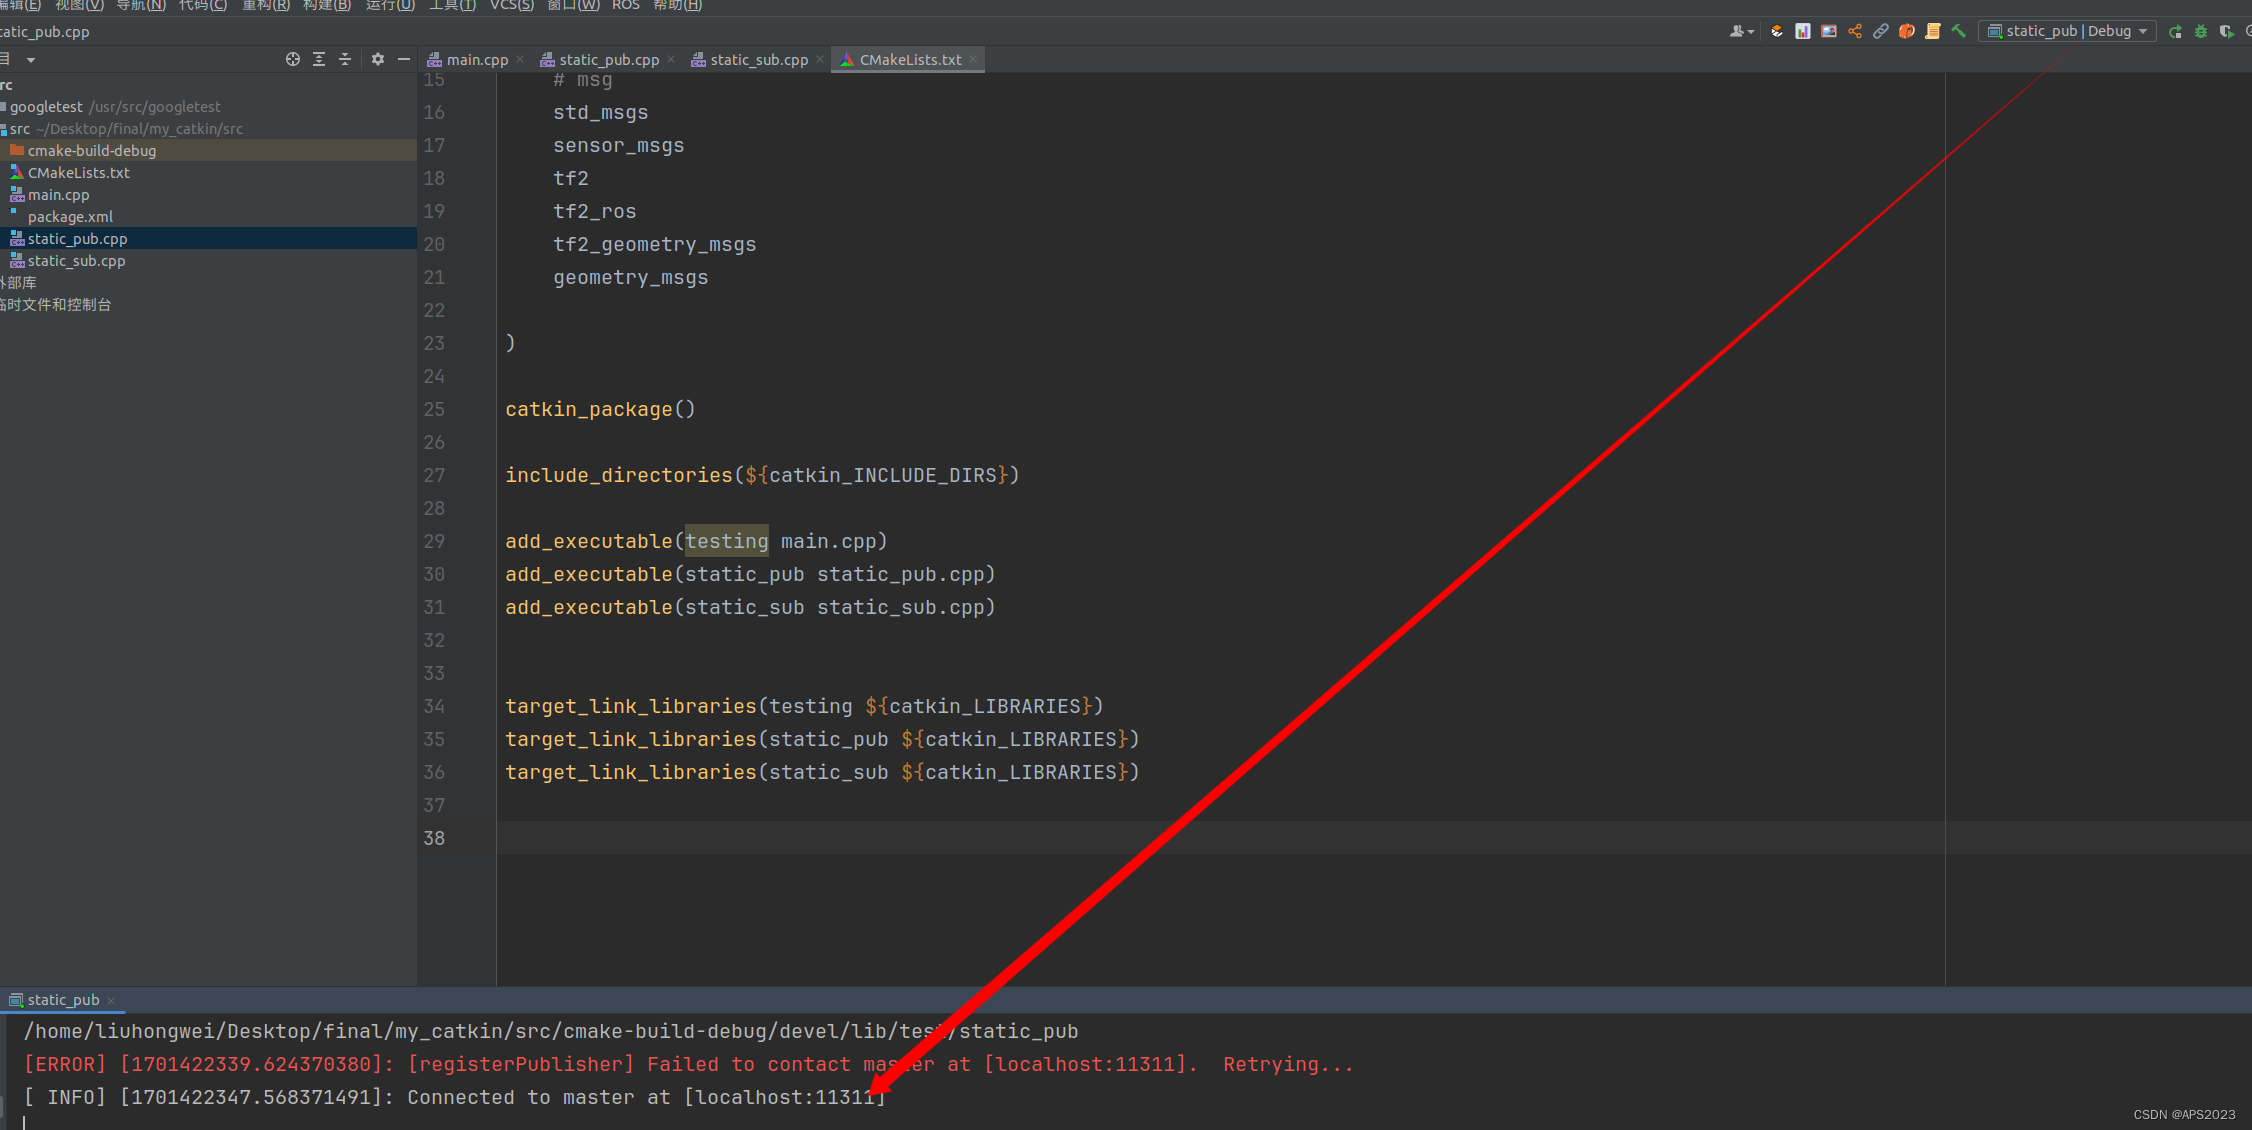Click the green Debug bug icon
The width and height of the screenshot is (2252, 1130).
click(2201, 31)
